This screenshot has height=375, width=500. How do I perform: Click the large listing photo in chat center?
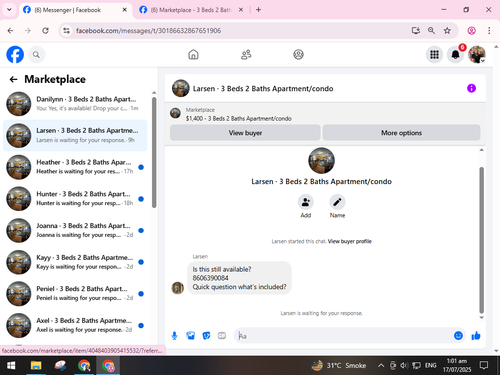click(x=321, y=161)
